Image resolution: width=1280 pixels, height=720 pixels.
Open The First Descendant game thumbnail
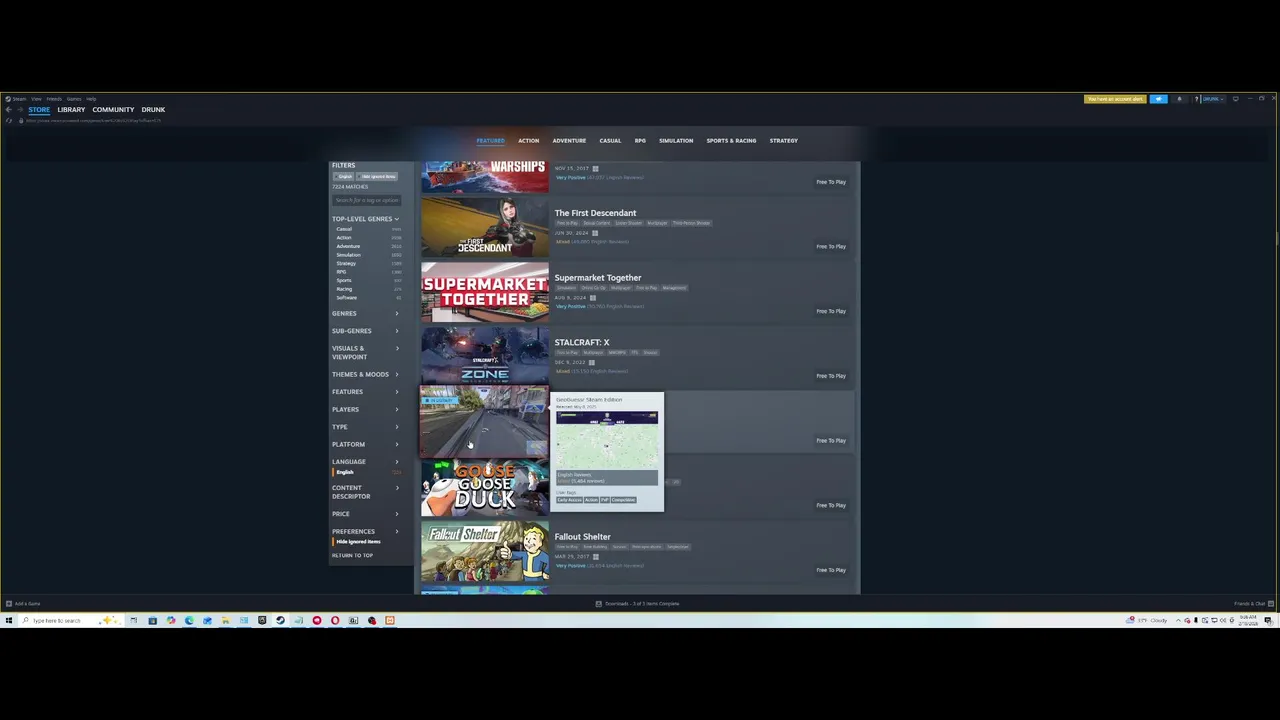(x=485, y=226)
